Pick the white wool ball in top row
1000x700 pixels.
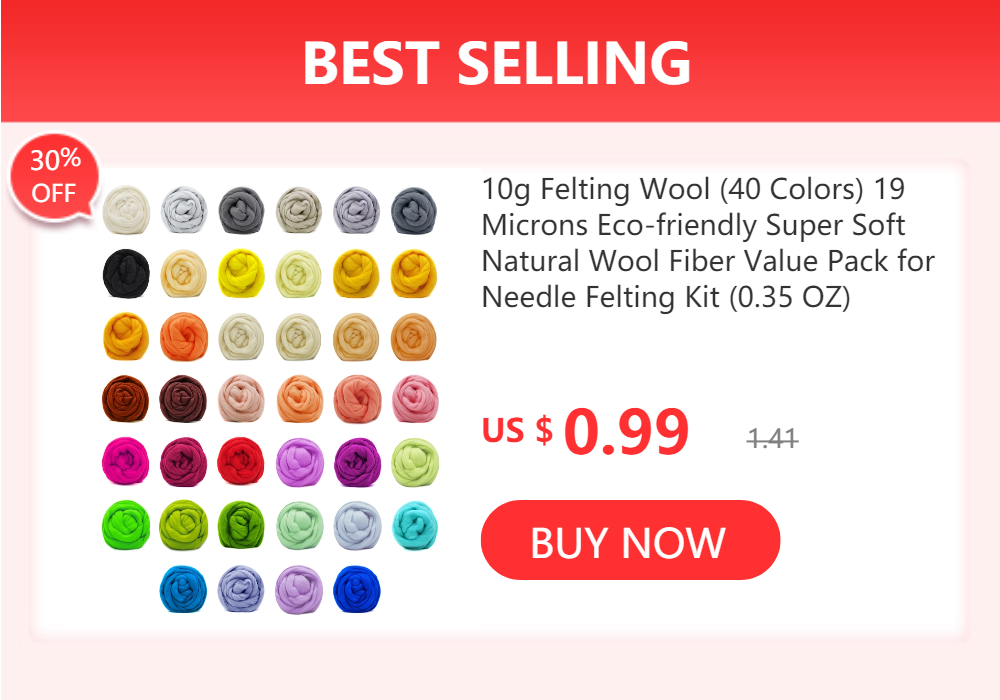click(126, 210)
